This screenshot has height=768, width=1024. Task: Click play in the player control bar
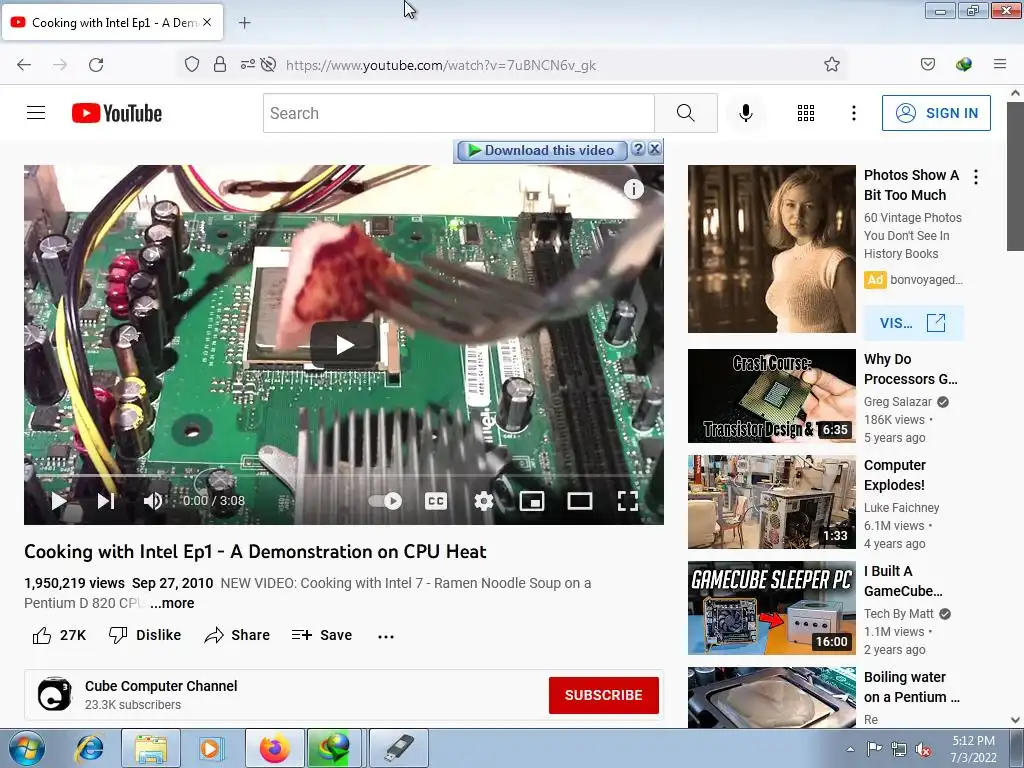click(59, 501)
